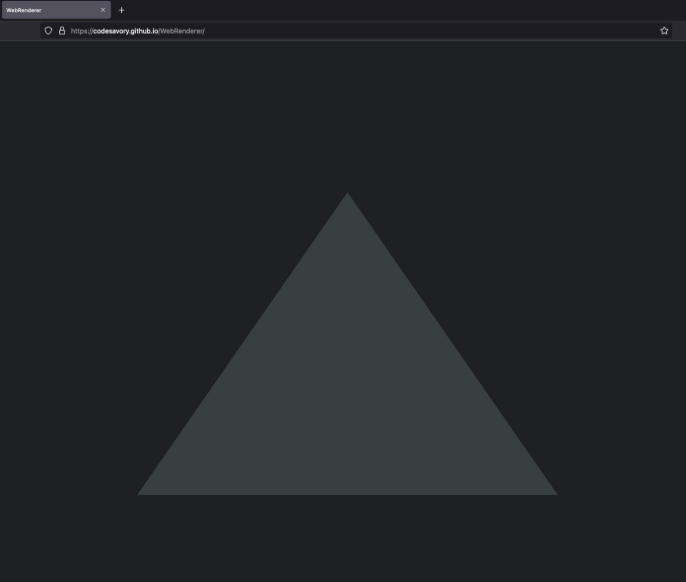Bookmark this page with the star icon
The width and height of the screenshot is (686, 582).
pos(664,31)
